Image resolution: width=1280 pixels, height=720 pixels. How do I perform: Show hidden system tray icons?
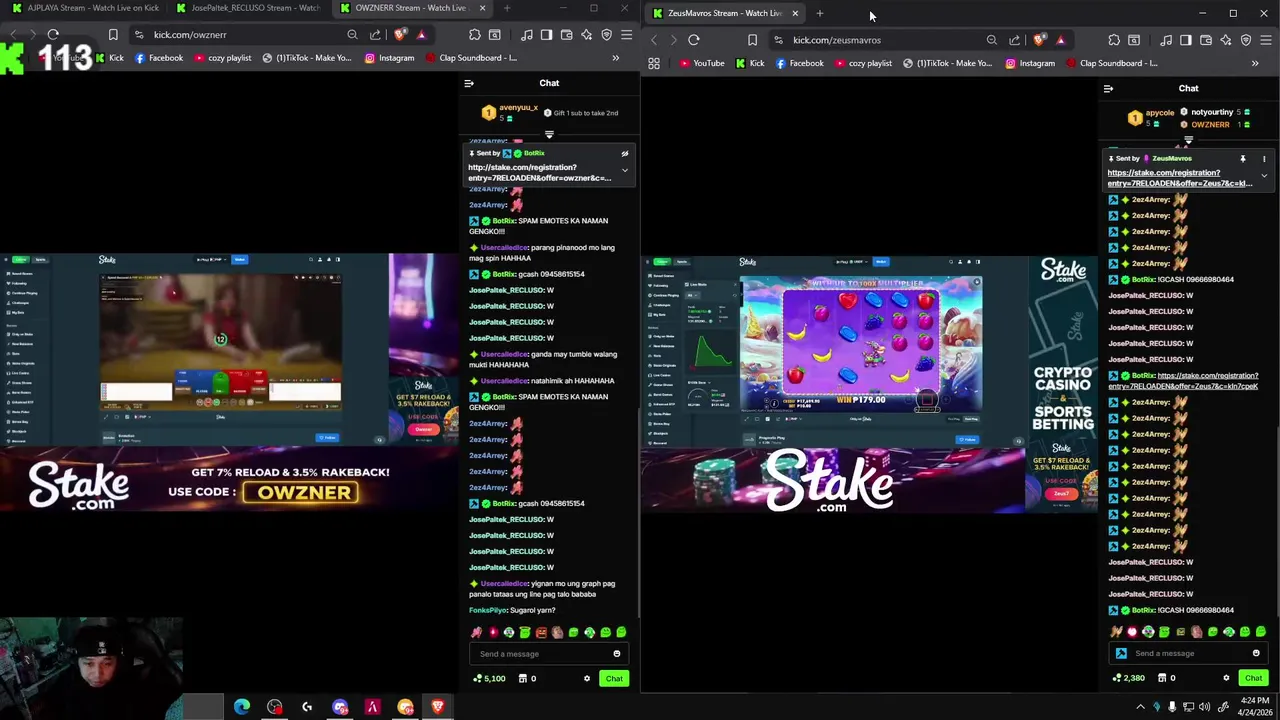pyautogui.click(x=1140, y=707)
